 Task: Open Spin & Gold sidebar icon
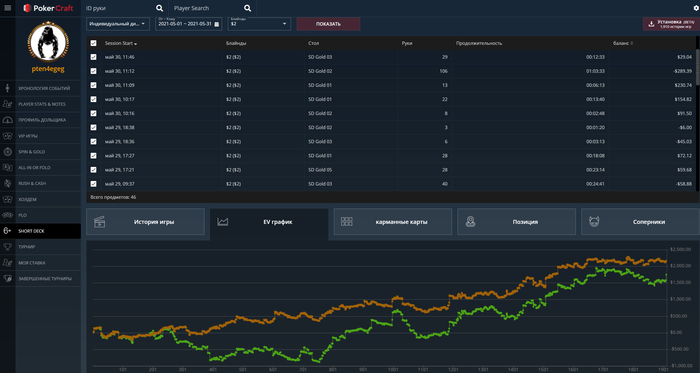click(7, 152)
